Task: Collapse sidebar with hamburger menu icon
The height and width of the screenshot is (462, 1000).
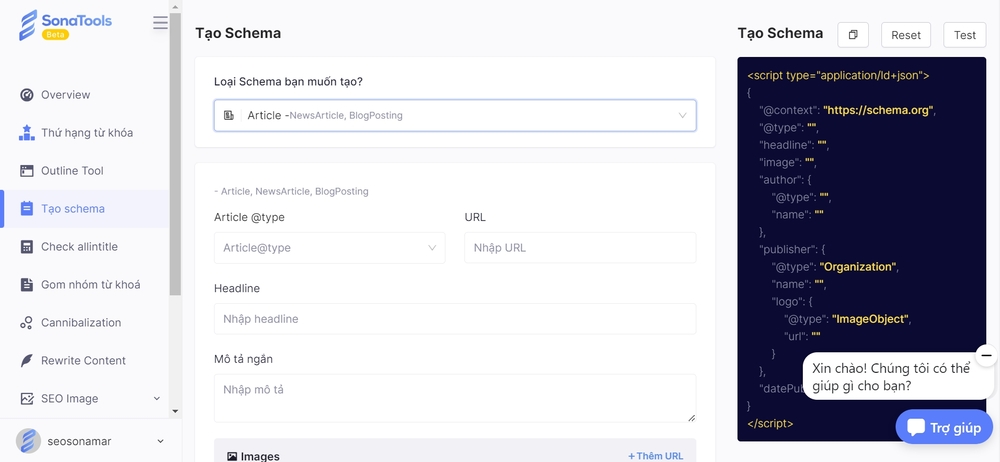Action: click(161, 23)
